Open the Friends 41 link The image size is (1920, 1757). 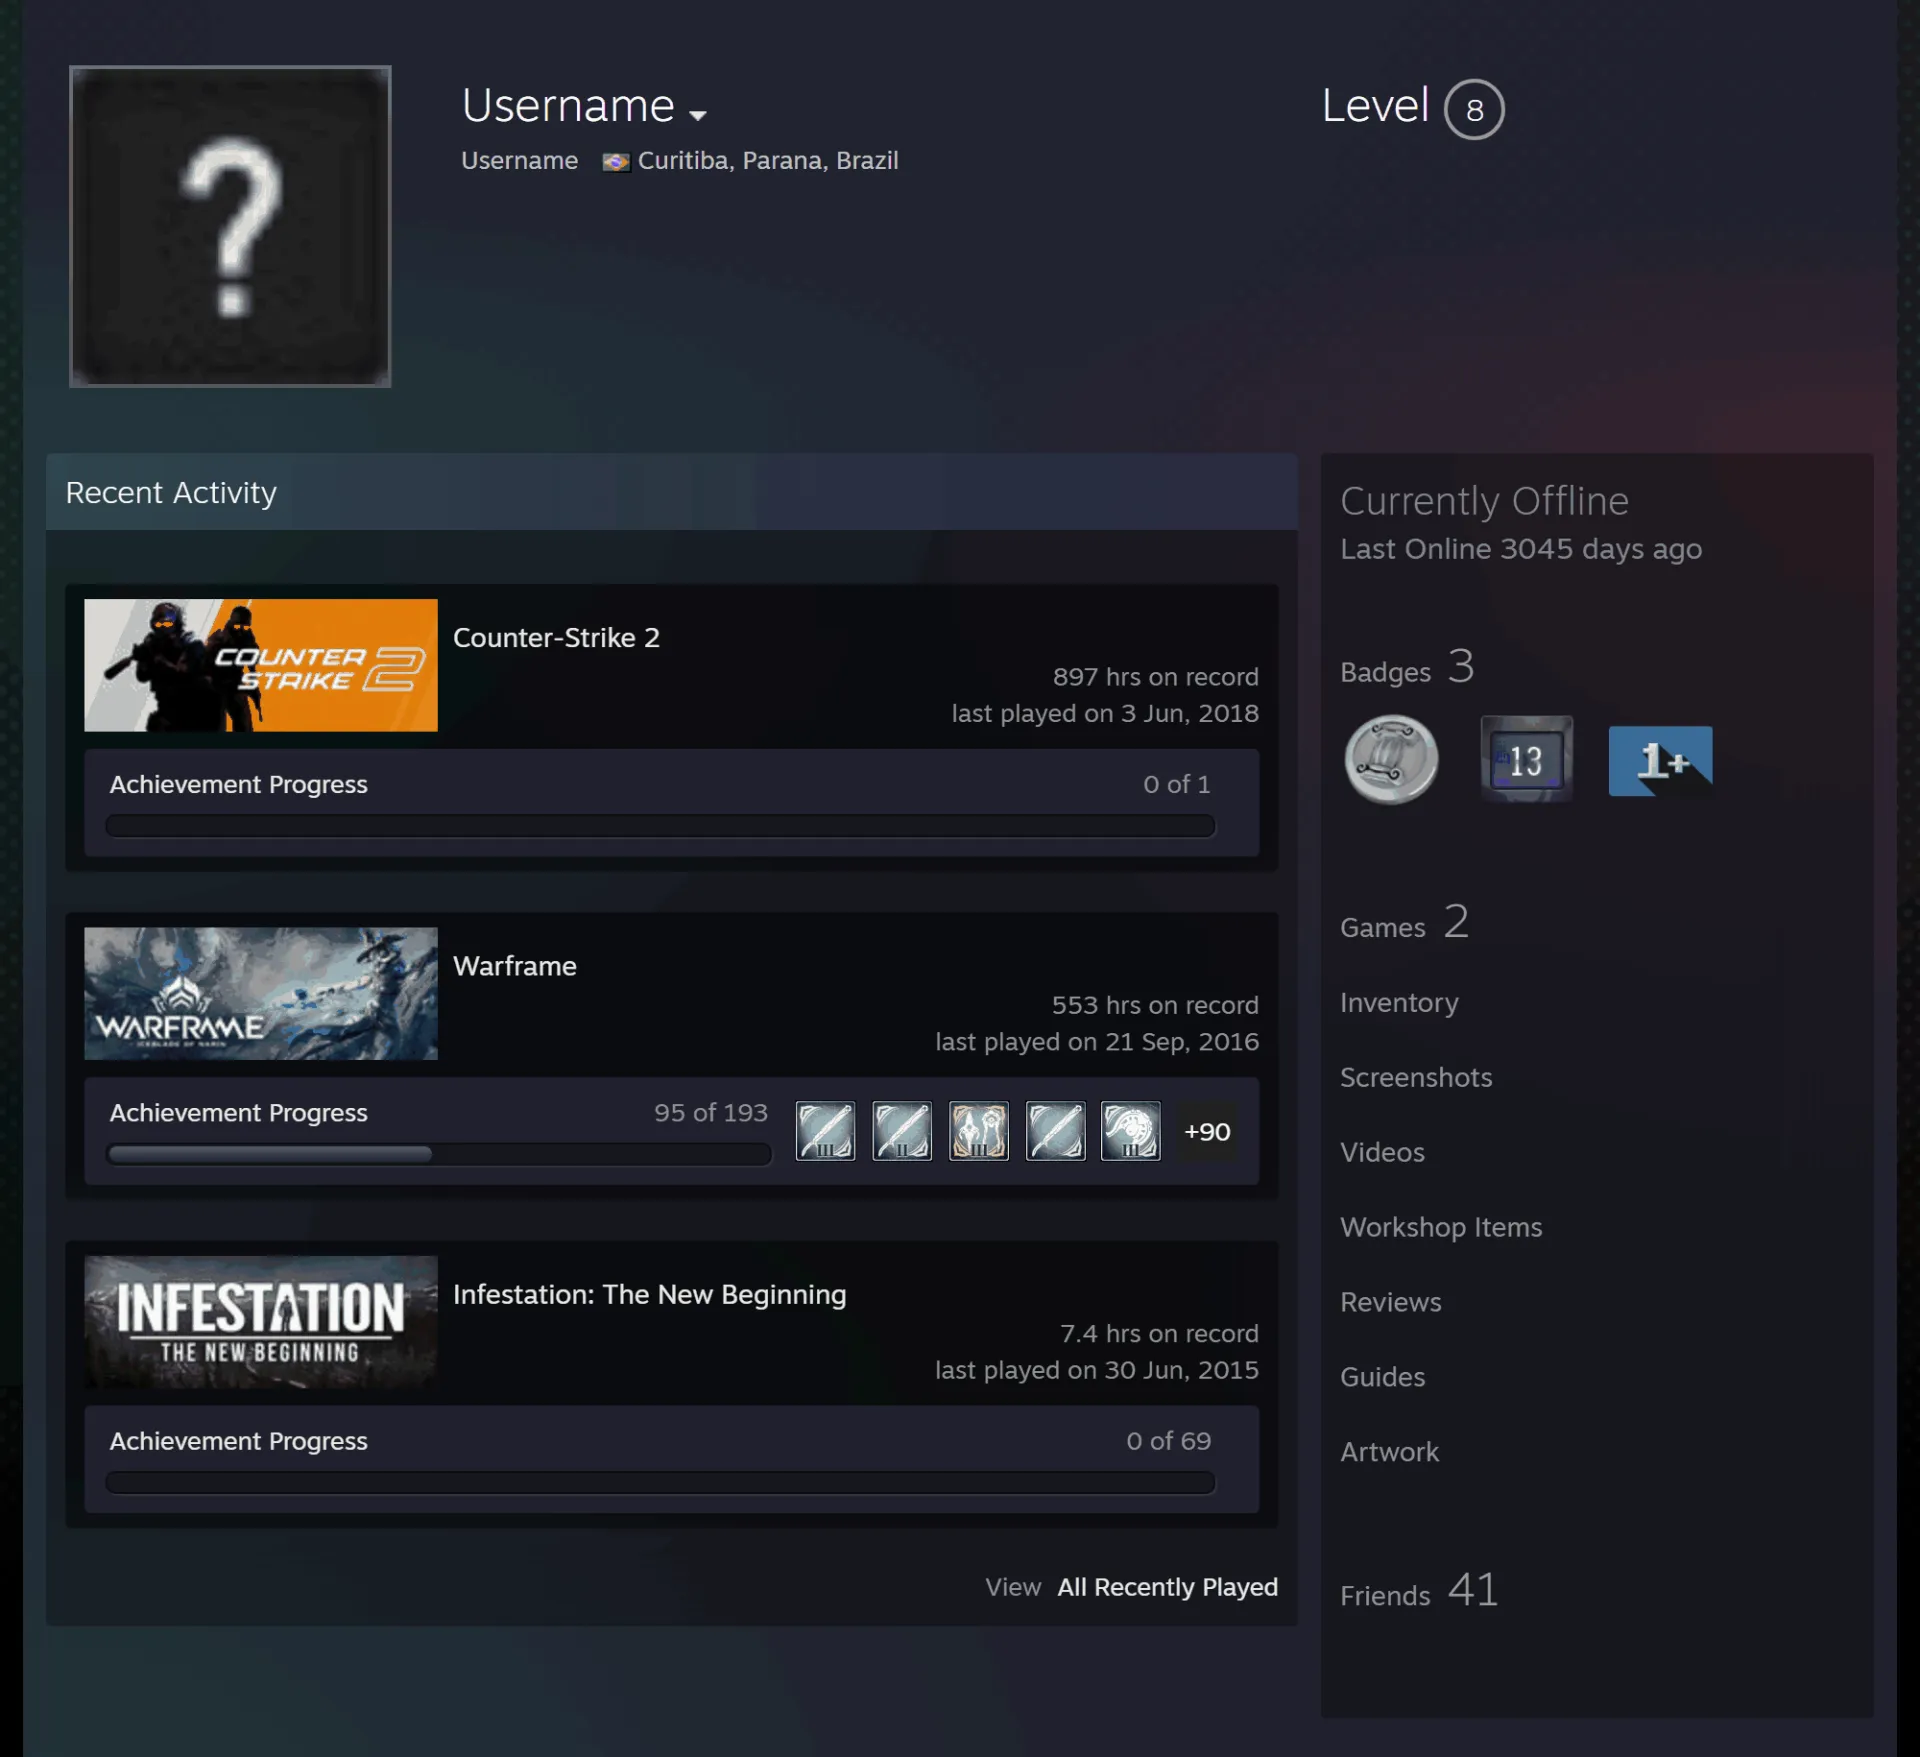pos(1419,1591)
